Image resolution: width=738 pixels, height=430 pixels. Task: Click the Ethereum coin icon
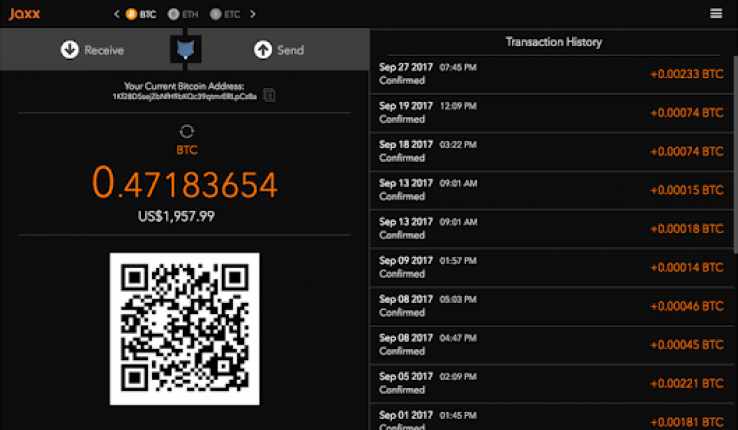coord(173,14)
